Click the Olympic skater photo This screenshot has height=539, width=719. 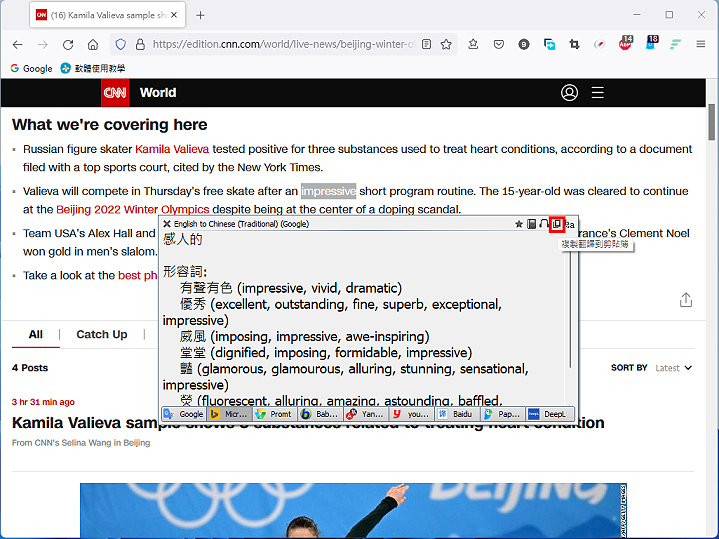pyautogui.click(x=353, y=511)
